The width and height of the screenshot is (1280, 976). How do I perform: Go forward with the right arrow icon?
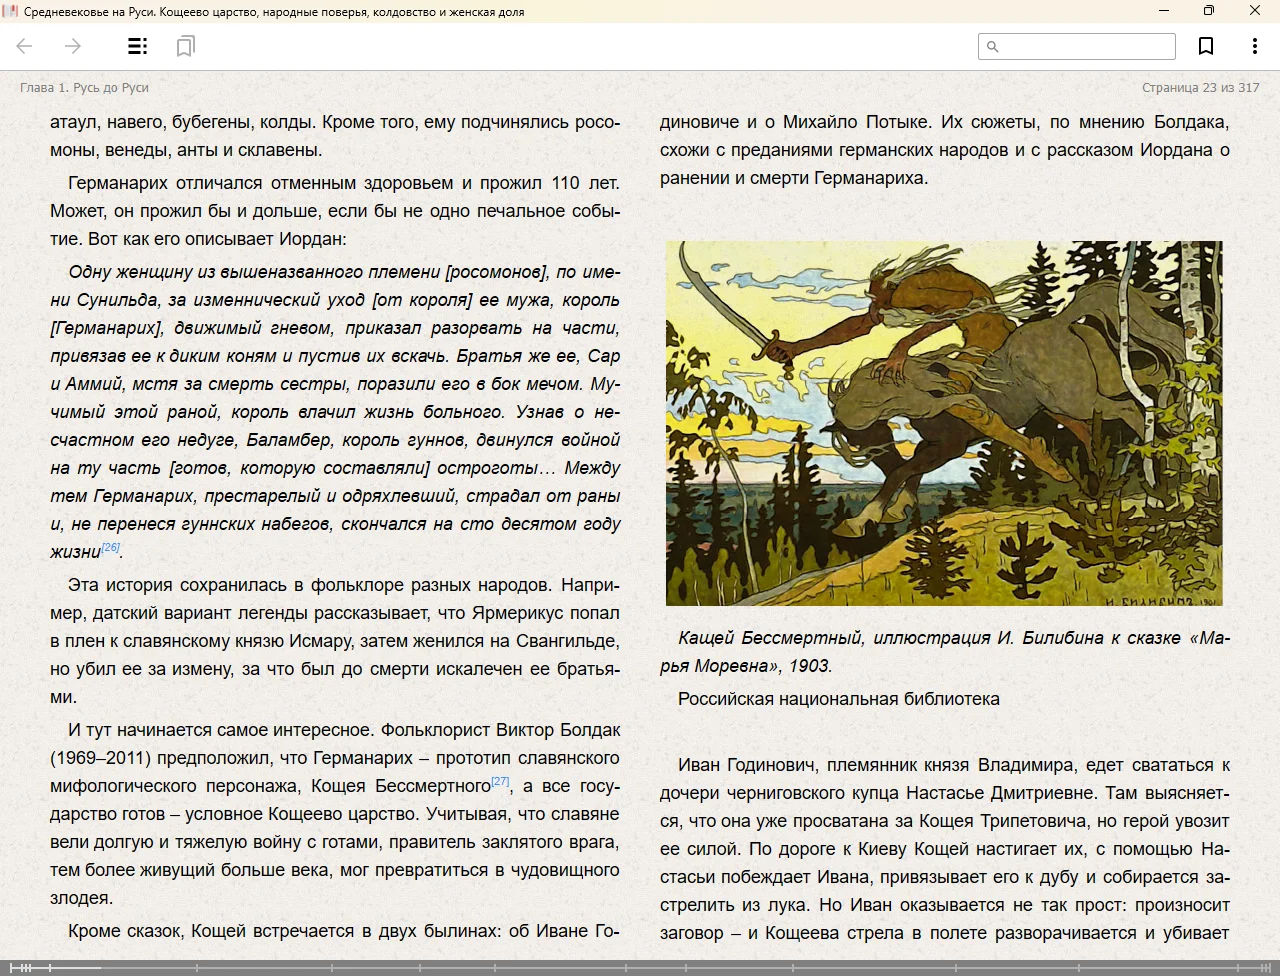pos(73,46)
